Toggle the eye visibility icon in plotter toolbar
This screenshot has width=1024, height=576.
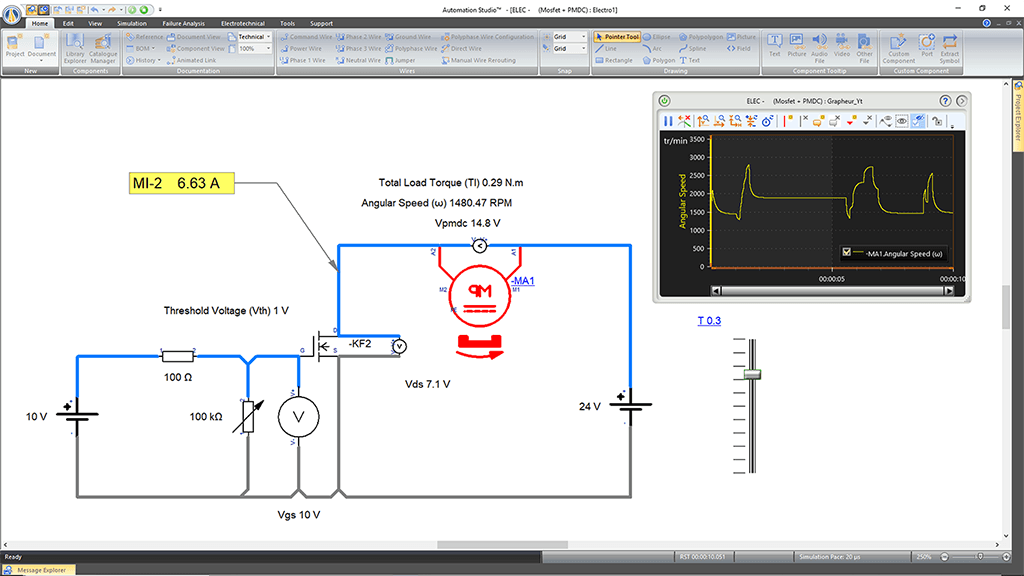[x=902, y=120]
